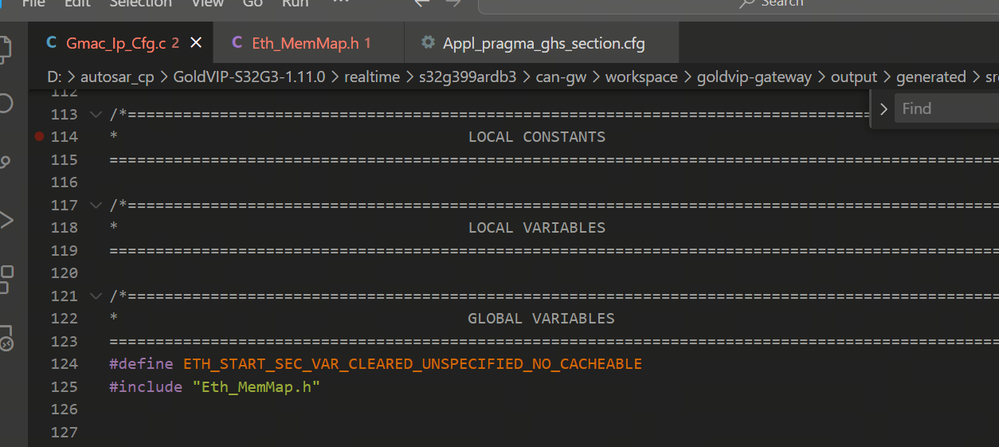
Task: Open the Extensions view
Action: [x=5, y=275]
